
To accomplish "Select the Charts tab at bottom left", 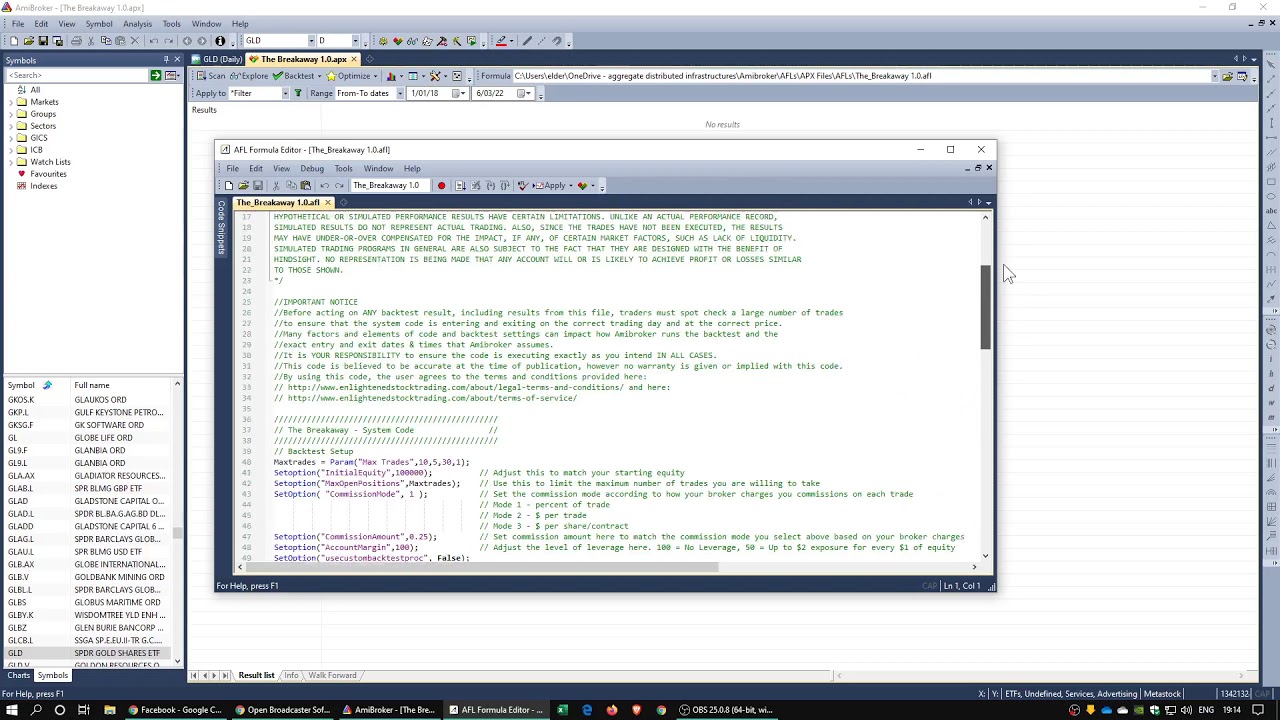I will [18, 675].
